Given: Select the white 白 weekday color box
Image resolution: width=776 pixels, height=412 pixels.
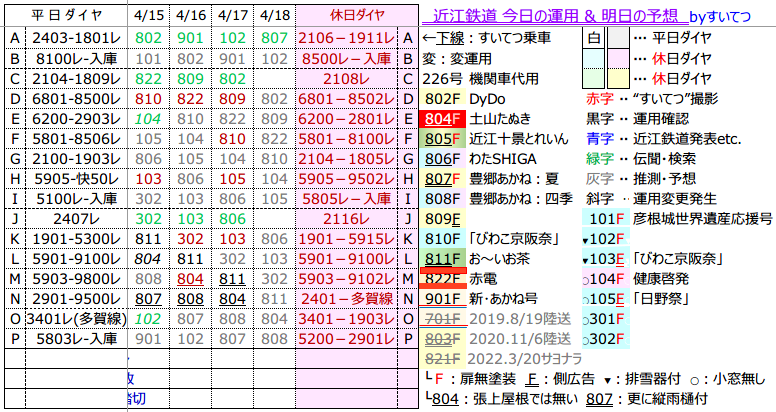Looking at the screenshot, I should pyautogui.click(x=593, y=38).
